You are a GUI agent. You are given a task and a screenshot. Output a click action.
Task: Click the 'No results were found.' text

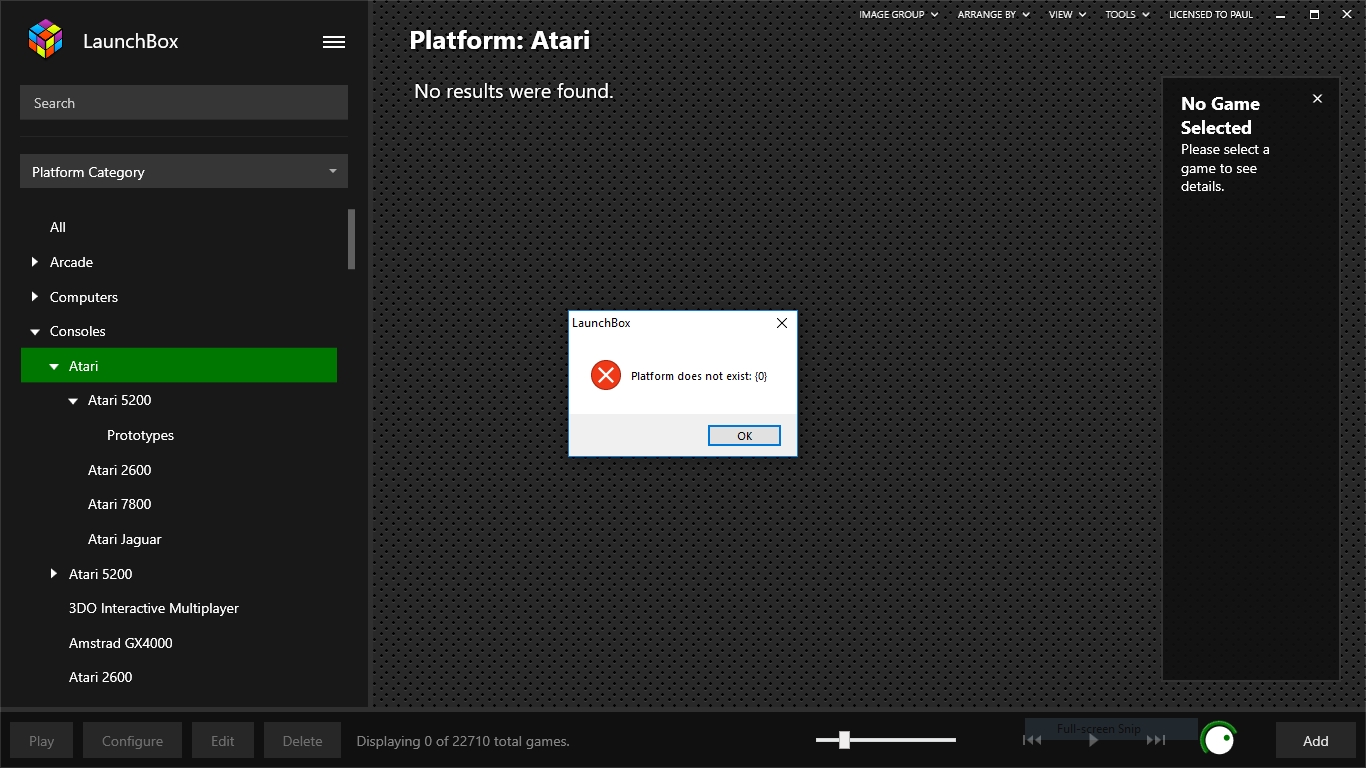coord(514,91)
